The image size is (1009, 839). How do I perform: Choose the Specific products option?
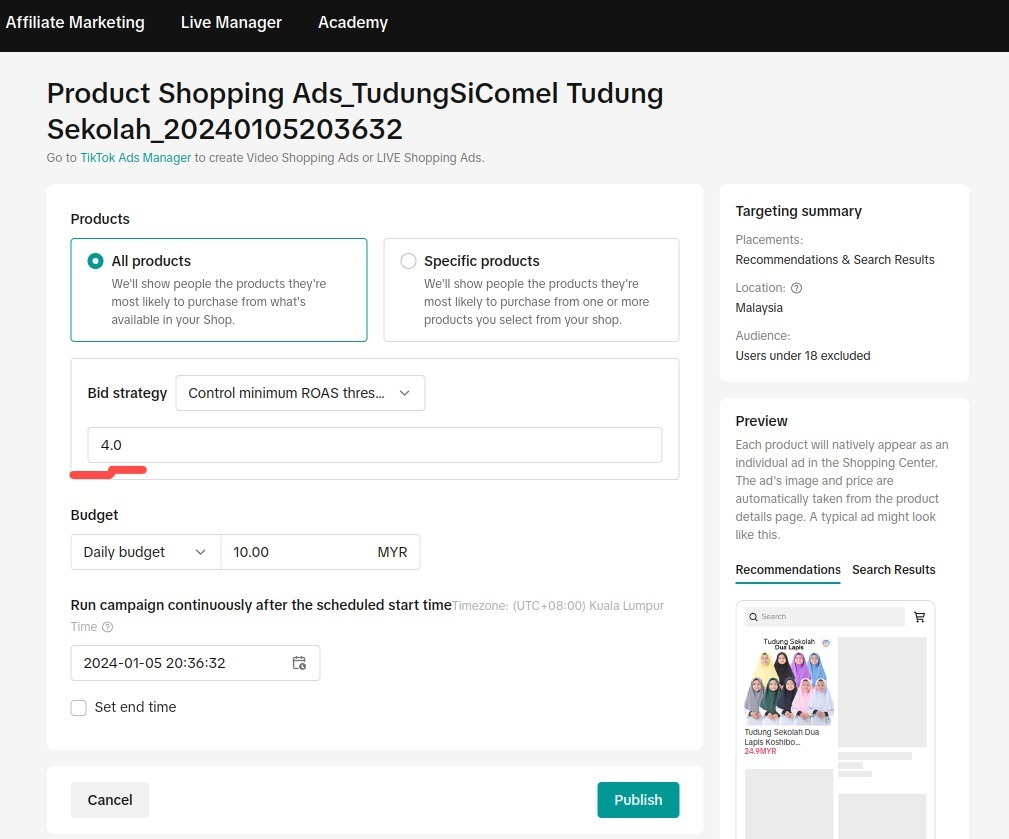tap(408, 260)
